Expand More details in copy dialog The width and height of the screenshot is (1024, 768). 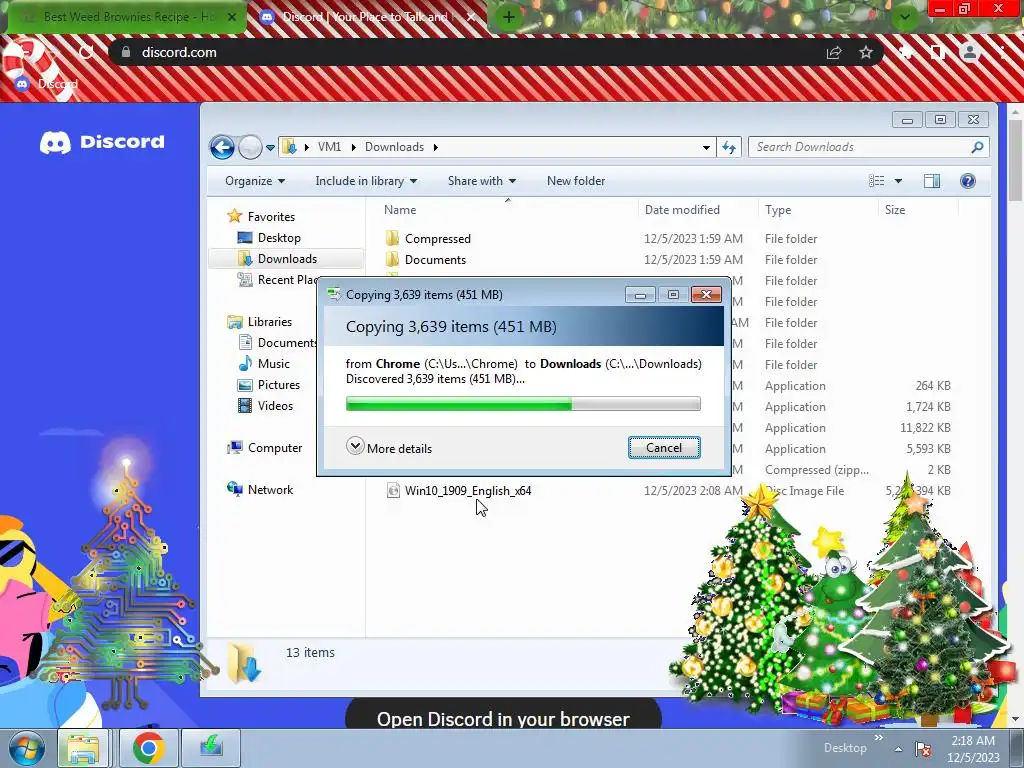pos(389,448)
